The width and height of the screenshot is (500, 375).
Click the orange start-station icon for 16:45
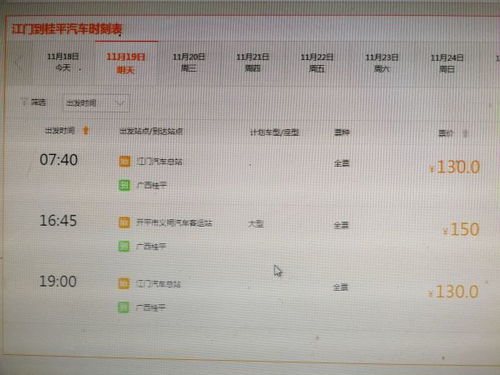tap(124, 222)
